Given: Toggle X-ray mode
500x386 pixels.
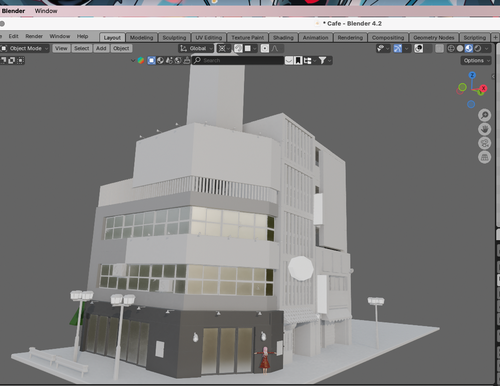Looking at the screenshot, I should [x=440, y=49].
